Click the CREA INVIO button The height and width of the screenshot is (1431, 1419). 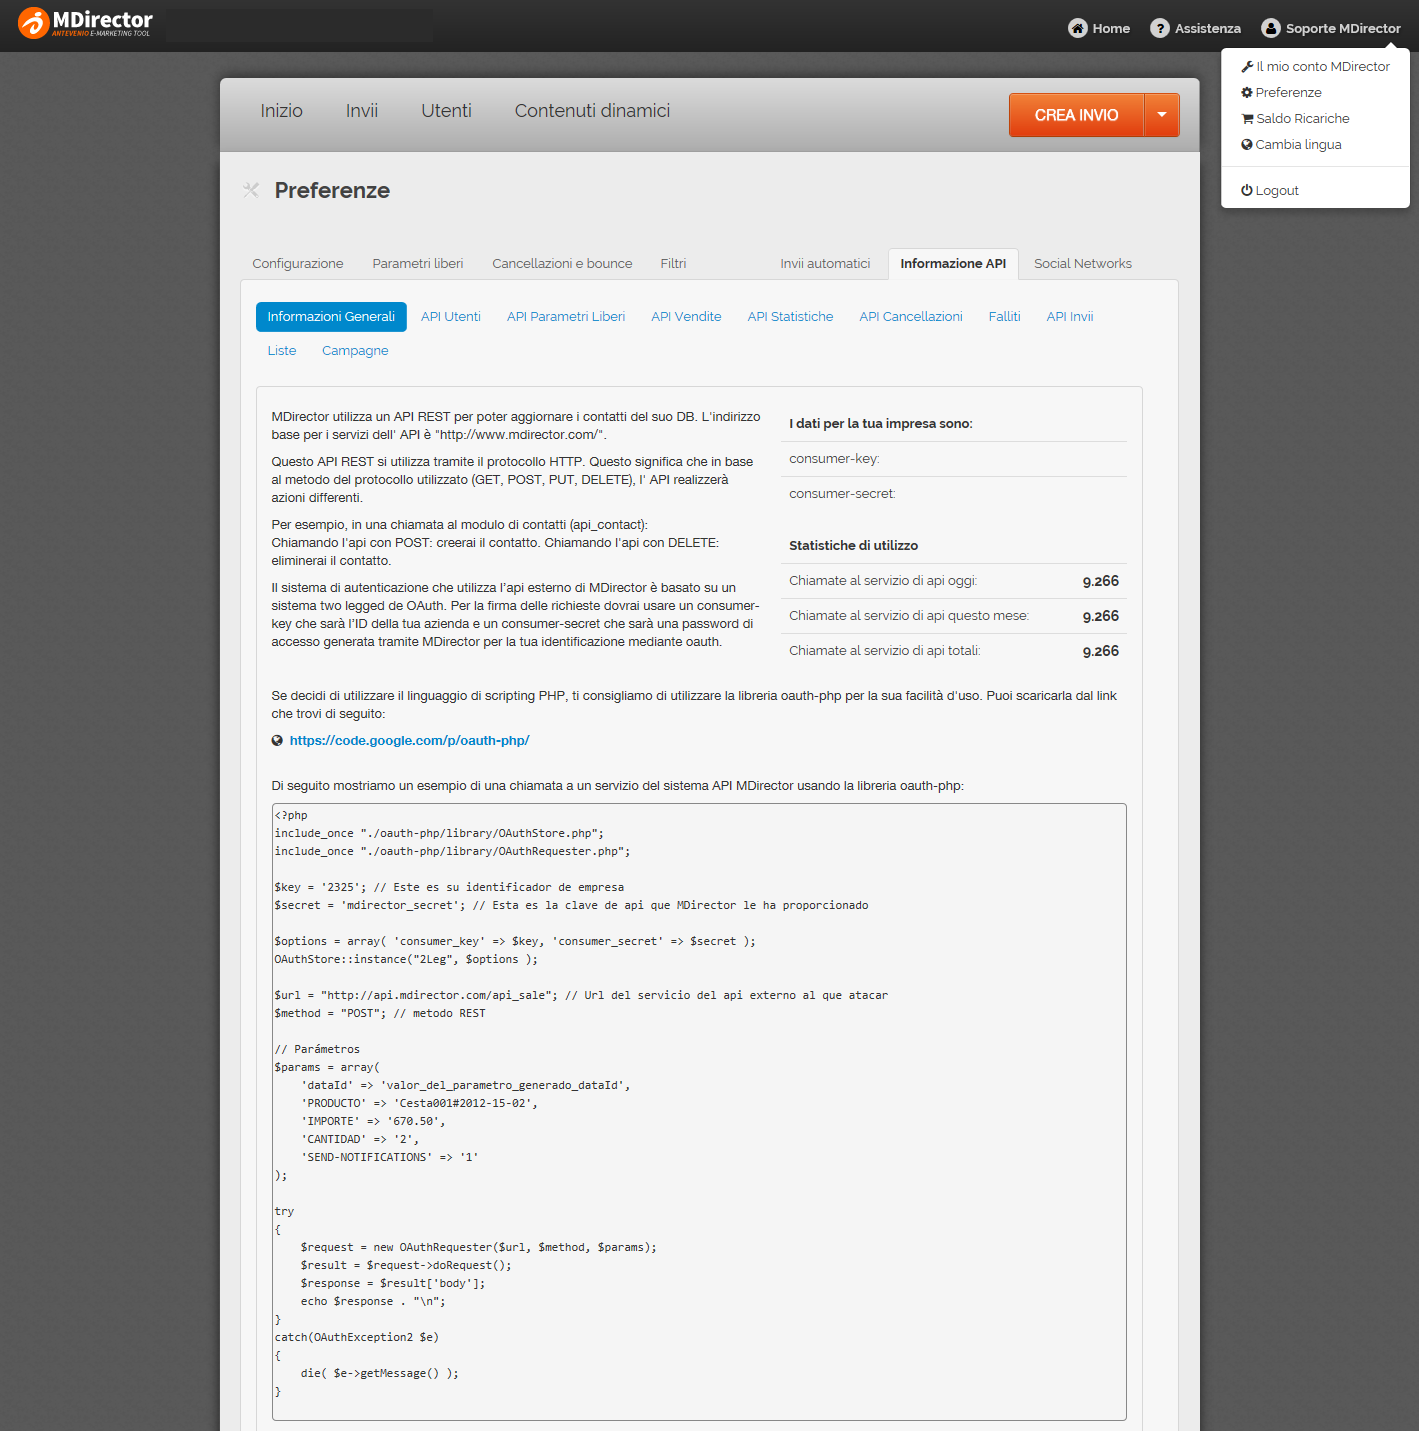1076,115
